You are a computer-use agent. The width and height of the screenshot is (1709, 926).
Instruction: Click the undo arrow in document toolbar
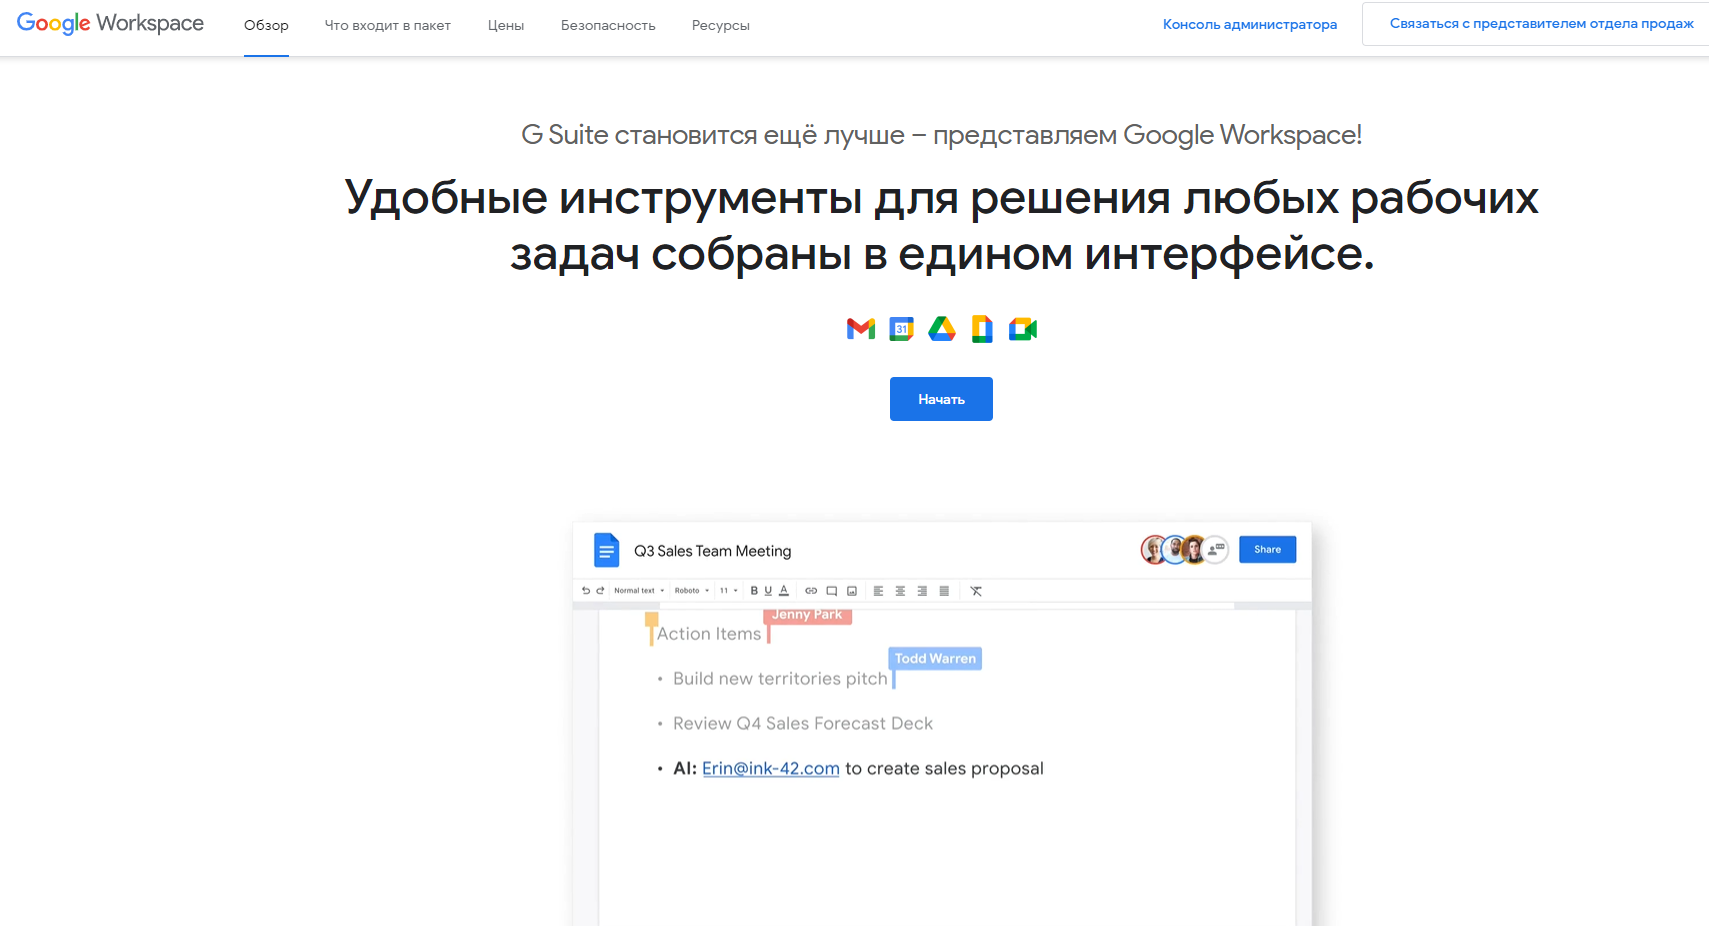586,591
